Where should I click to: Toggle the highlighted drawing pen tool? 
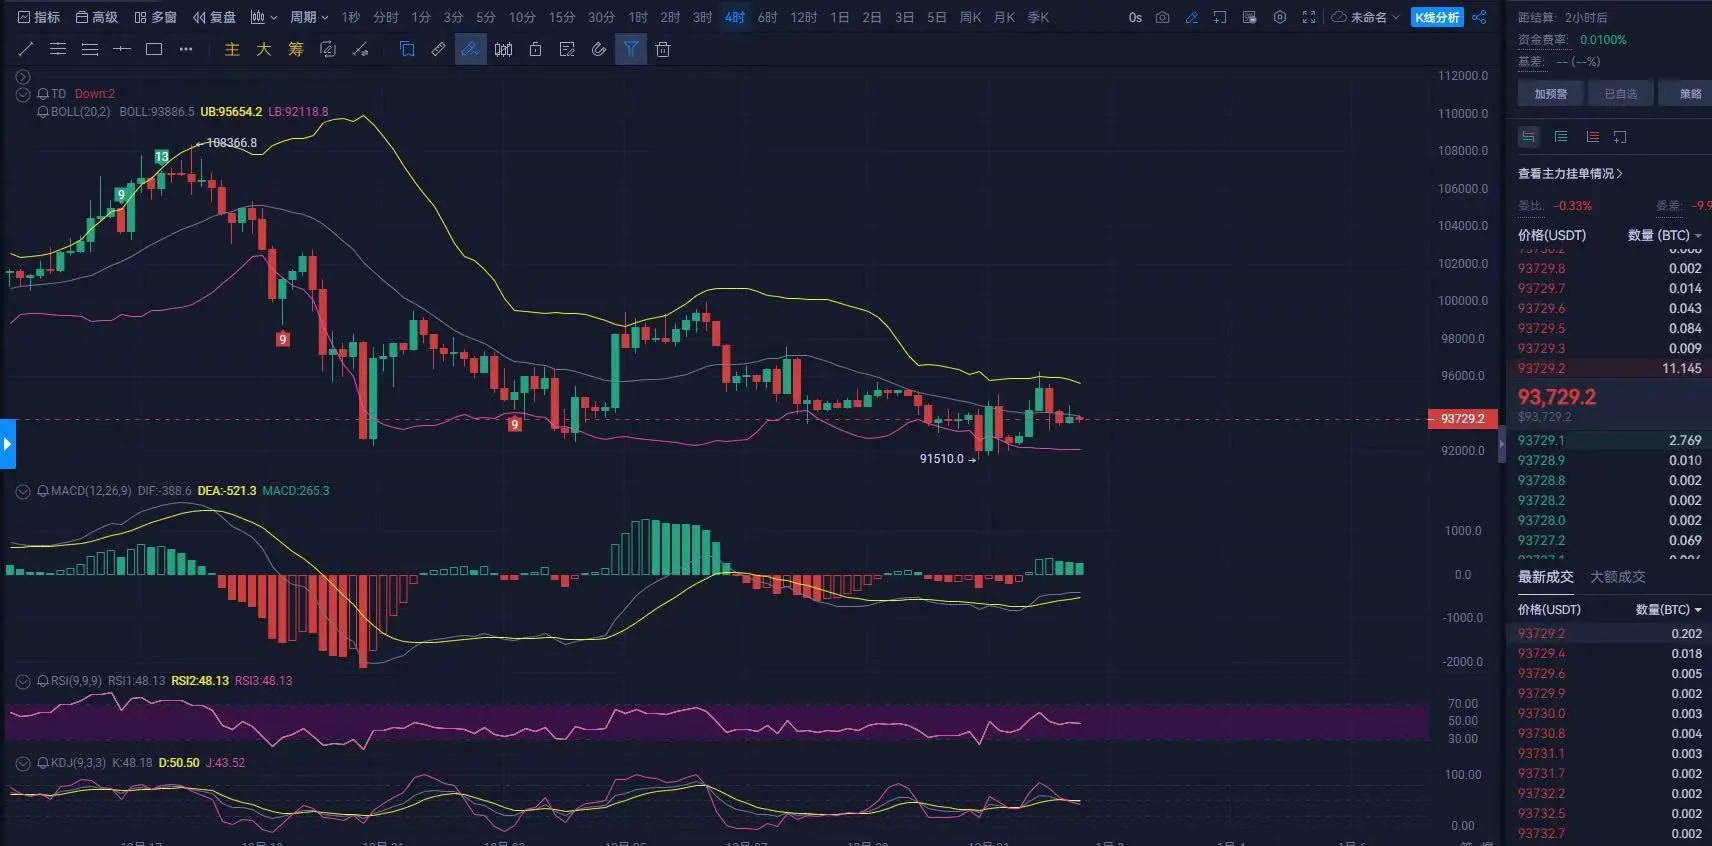click(470, 49)
